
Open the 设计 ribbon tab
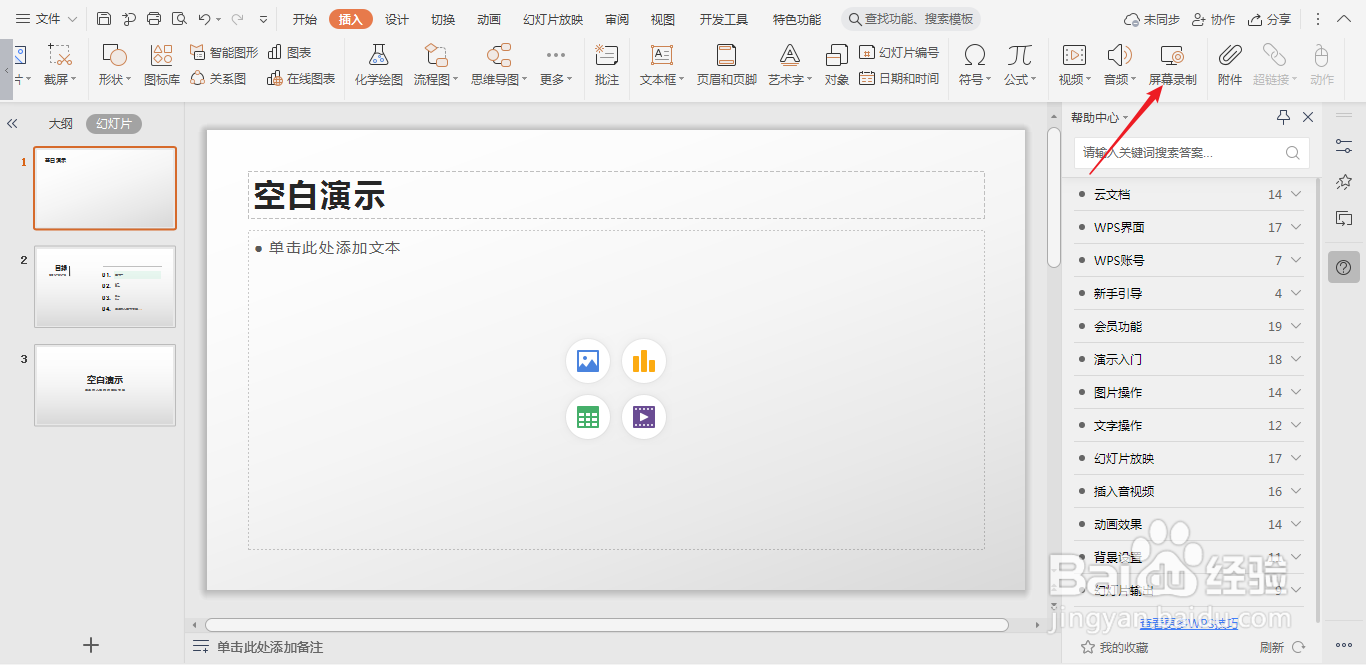pos(396,18)
